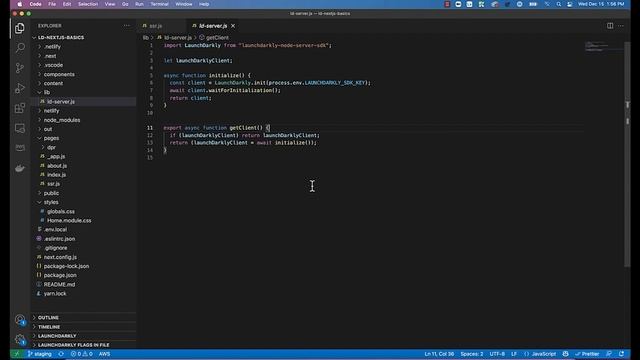The image size is (640, 360).
Task: Open the Go menu
Action: tap(125, 4)
